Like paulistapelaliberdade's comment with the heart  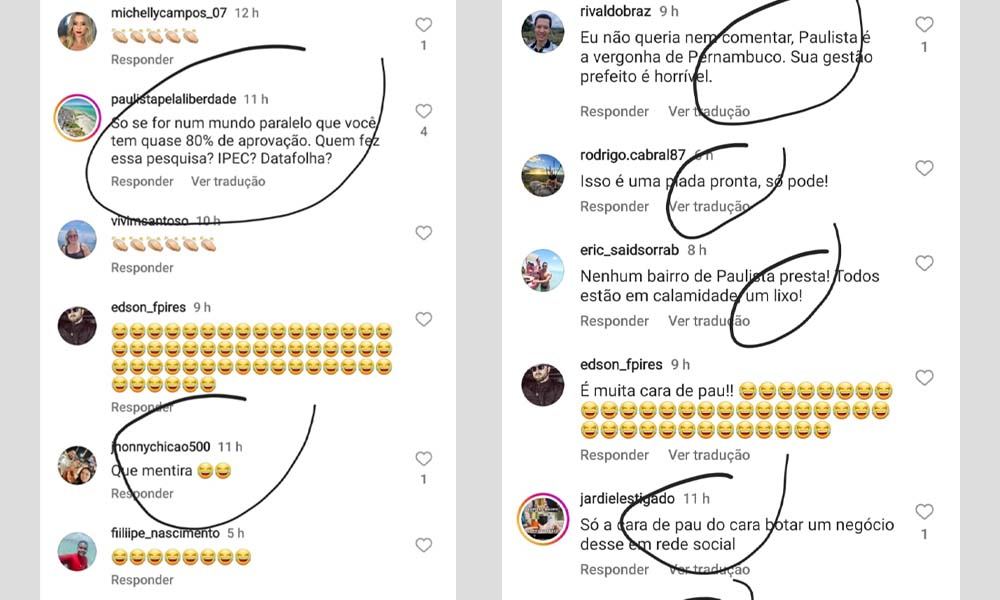click(x=423, y=111)
